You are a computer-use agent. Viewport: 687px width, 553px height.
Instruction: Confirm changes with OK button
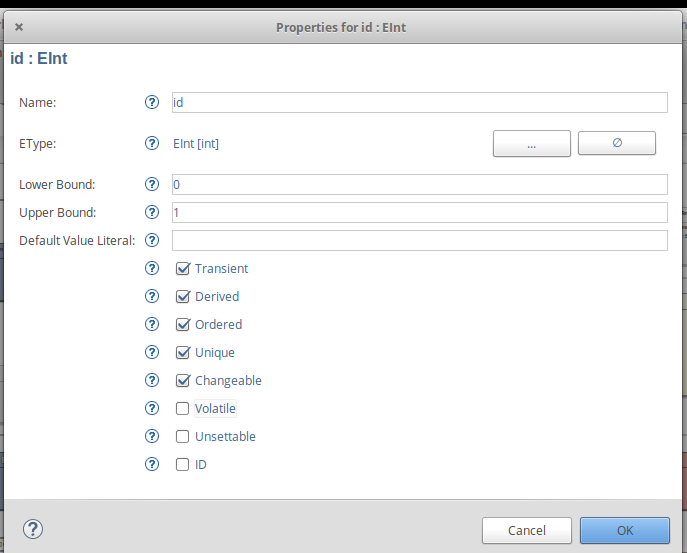(625, 531)
